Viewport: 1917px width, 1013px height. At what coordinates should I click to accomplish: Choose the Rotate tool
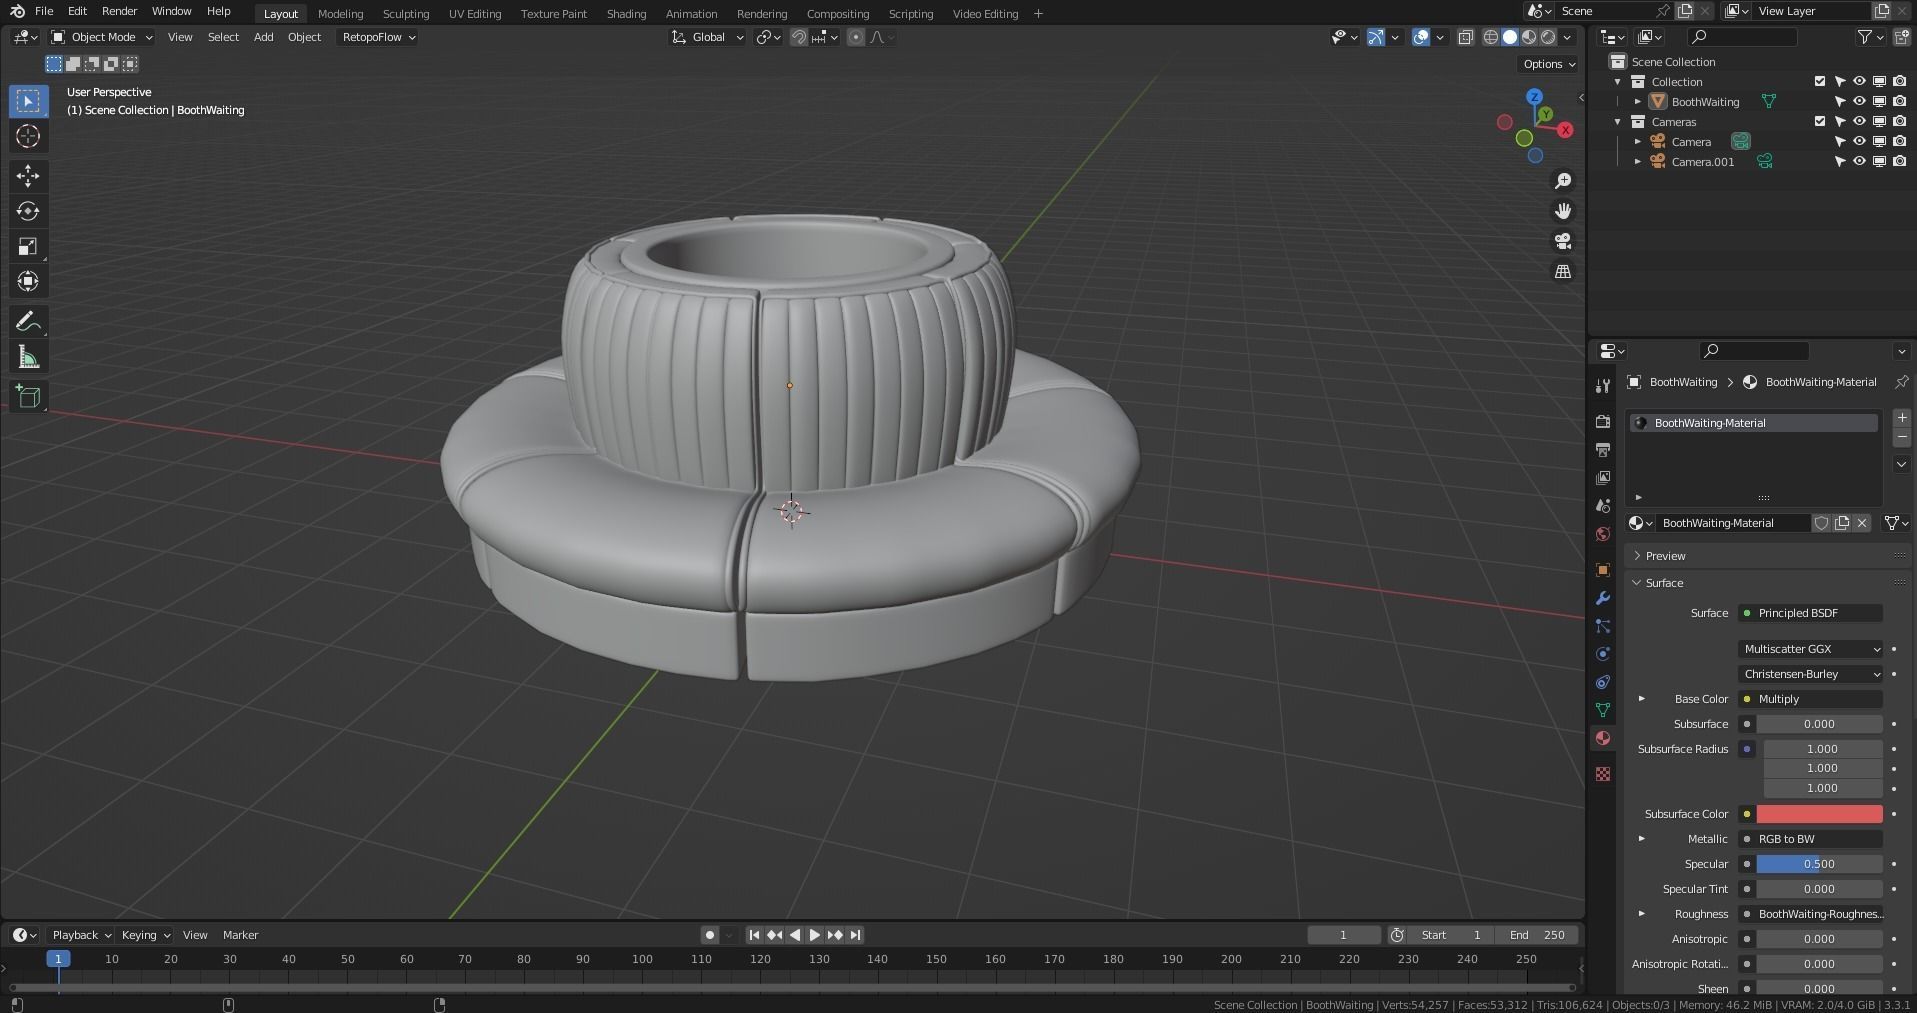pyautogui.click(x=28, y=211)
